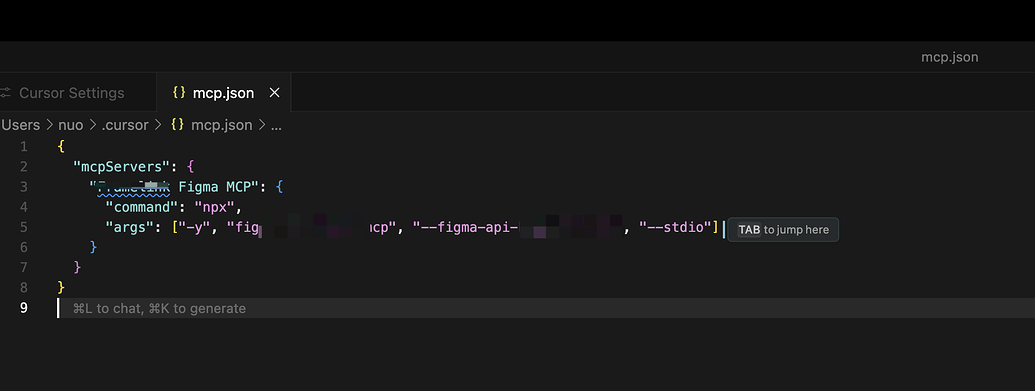Open the Users breadcrumb segment

[20, 125]
